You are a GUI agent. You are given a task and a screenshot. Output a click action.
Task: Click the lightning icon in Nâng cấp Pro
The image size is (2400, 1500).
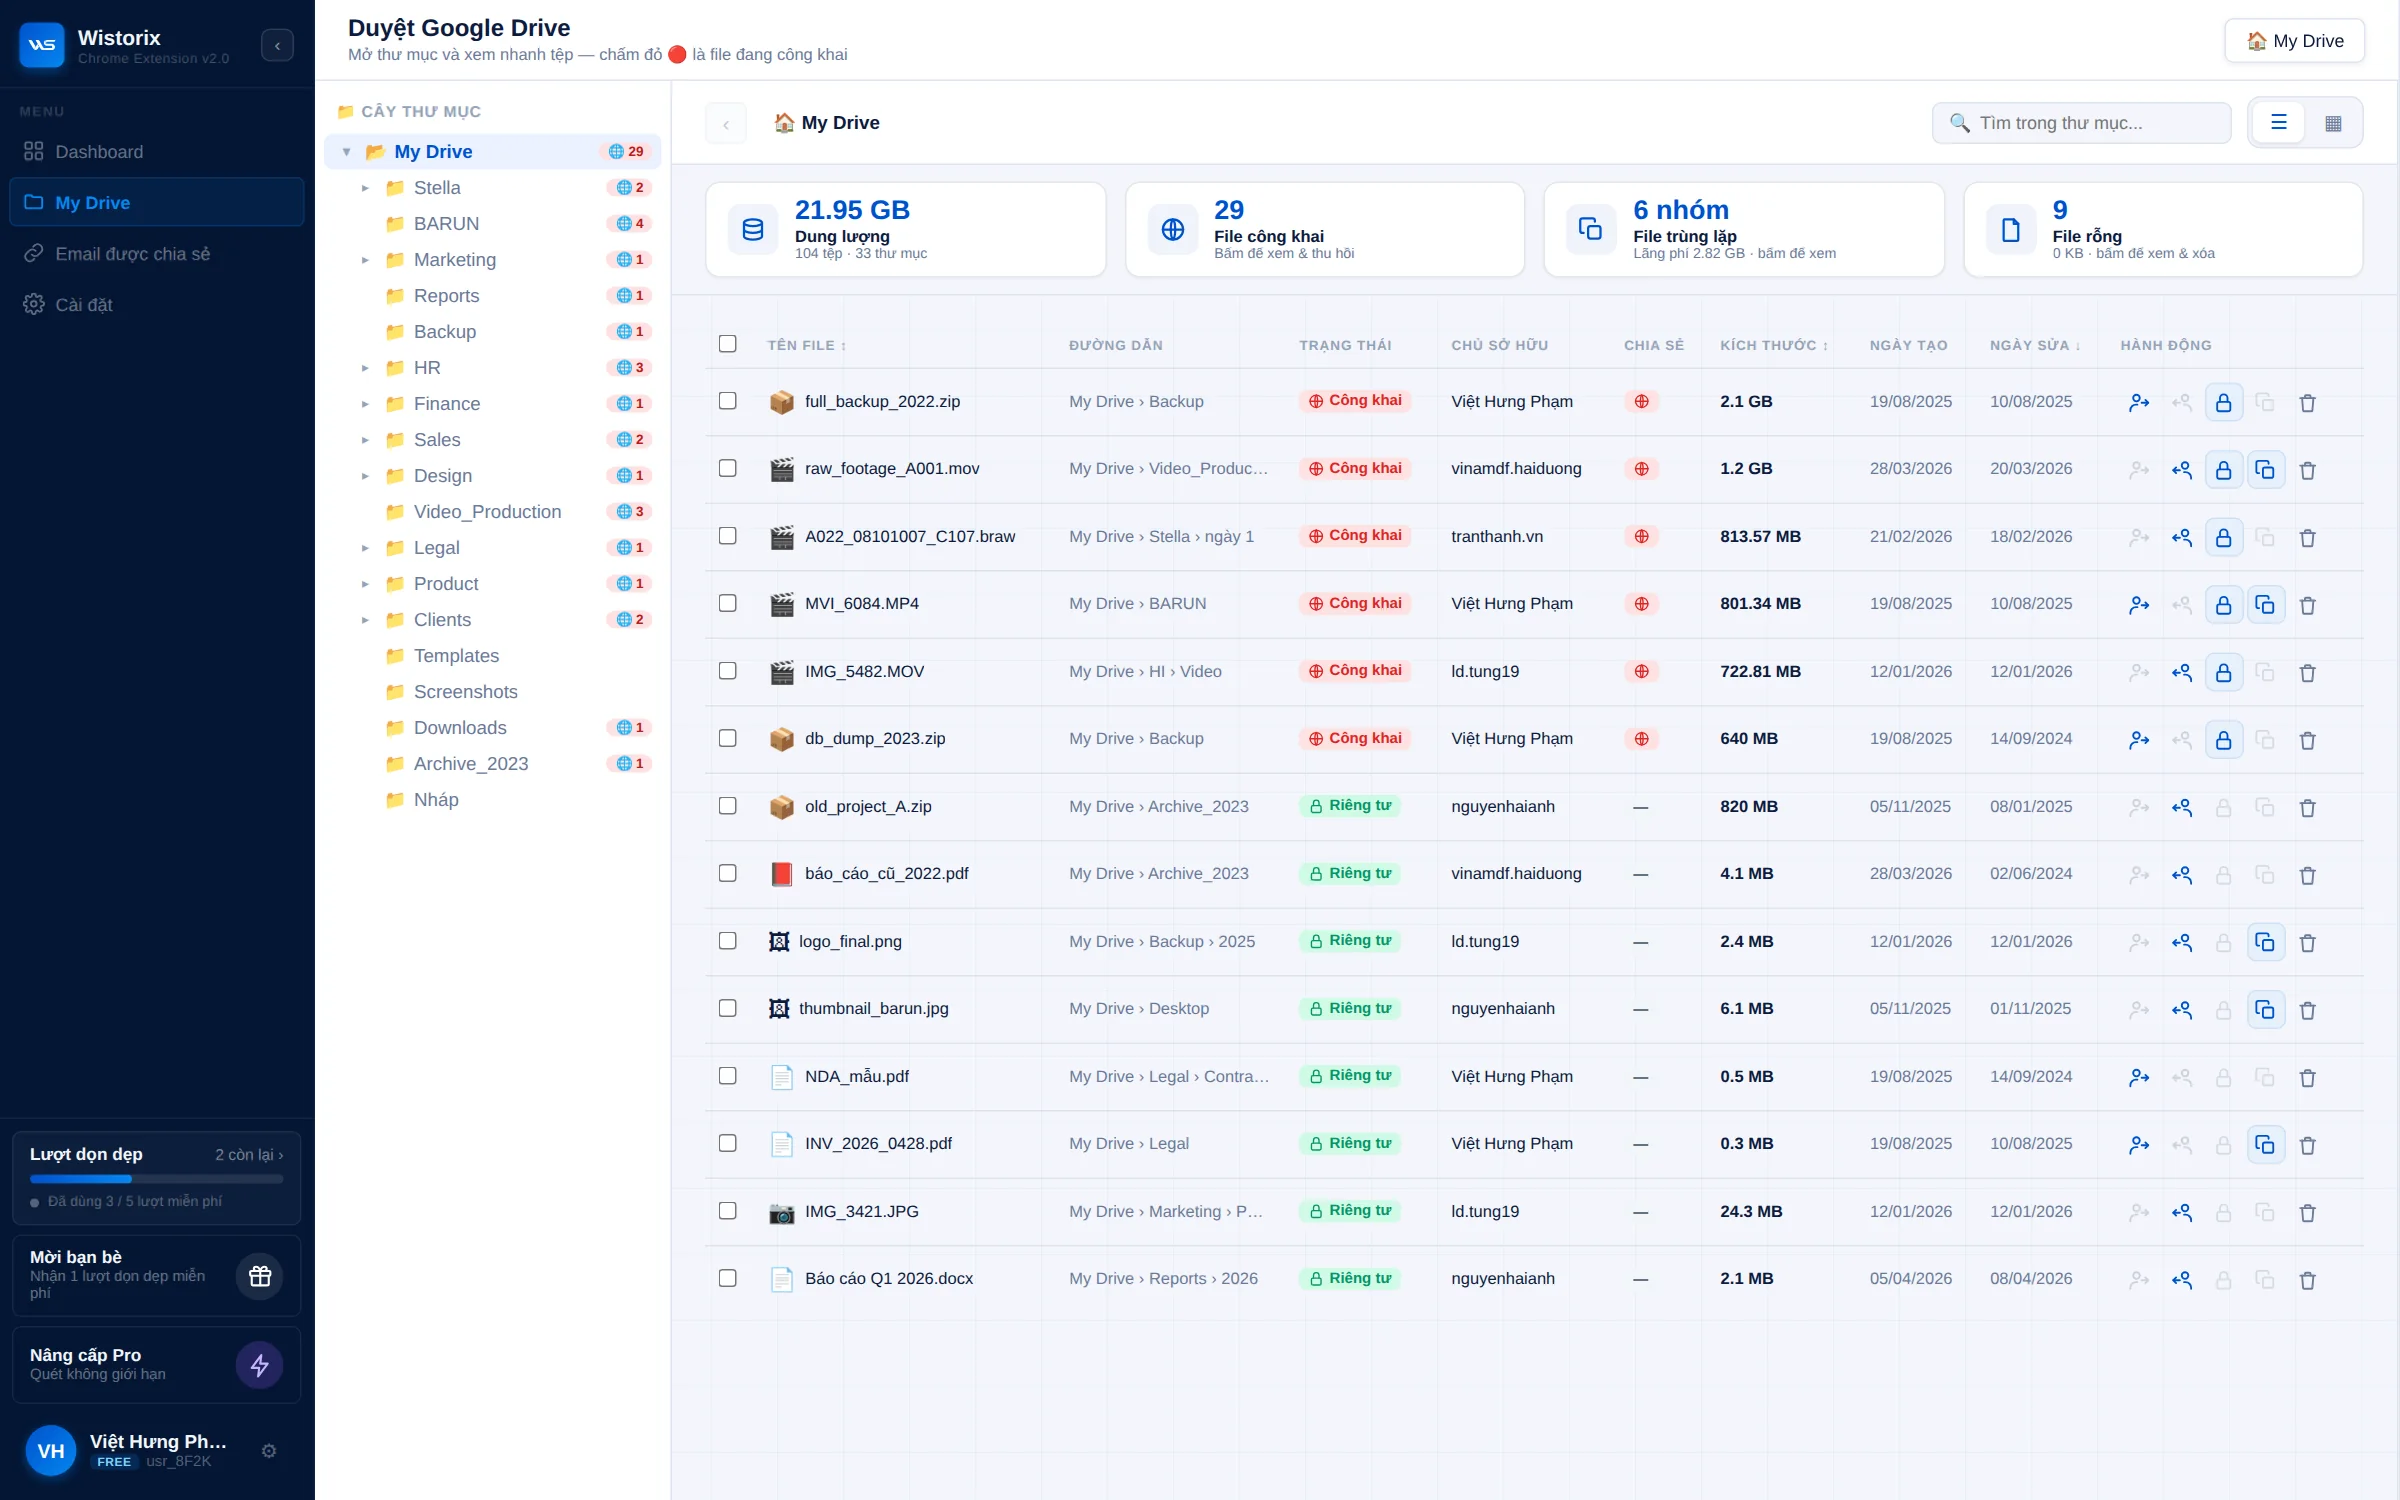(x=260, y=1365)
